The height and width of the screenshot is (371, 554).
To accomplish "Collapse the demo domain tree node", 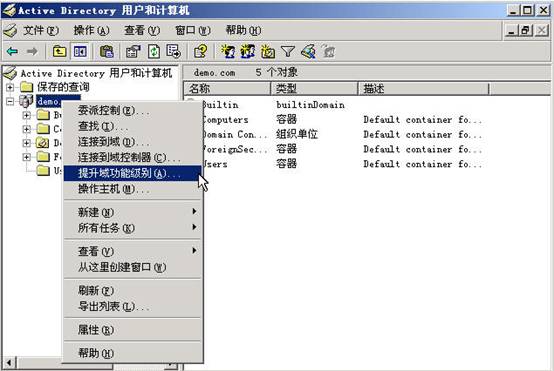I will pos(10,101).
